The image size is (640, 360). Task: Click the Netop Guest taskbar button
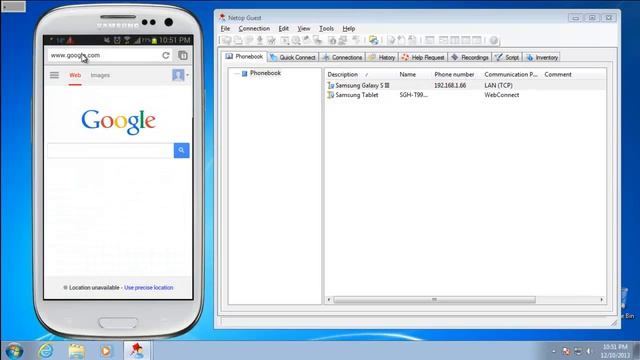tap(137, 351)
